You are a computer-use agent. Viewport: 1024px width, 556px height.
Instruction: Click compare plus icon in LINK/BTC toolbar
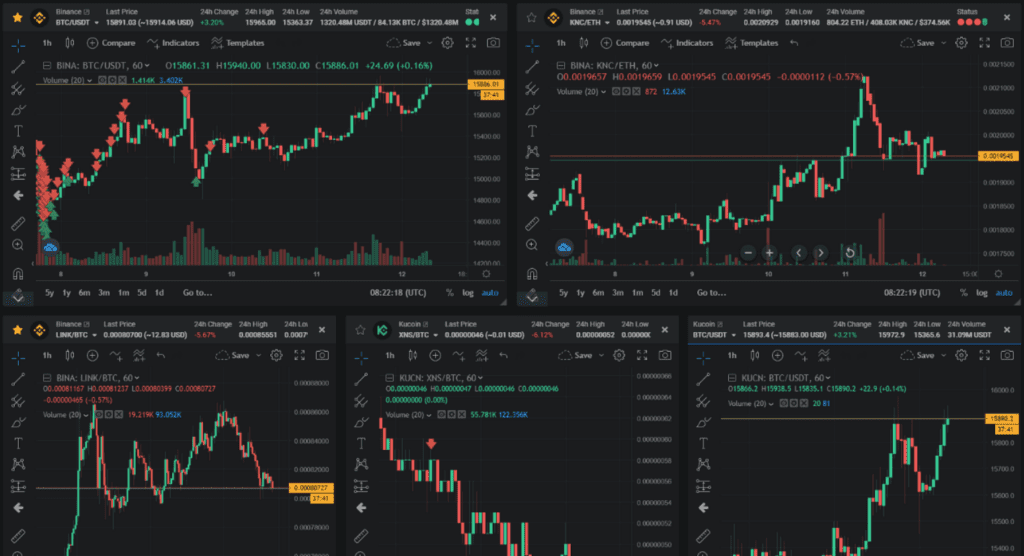click(x=92, y=355)
